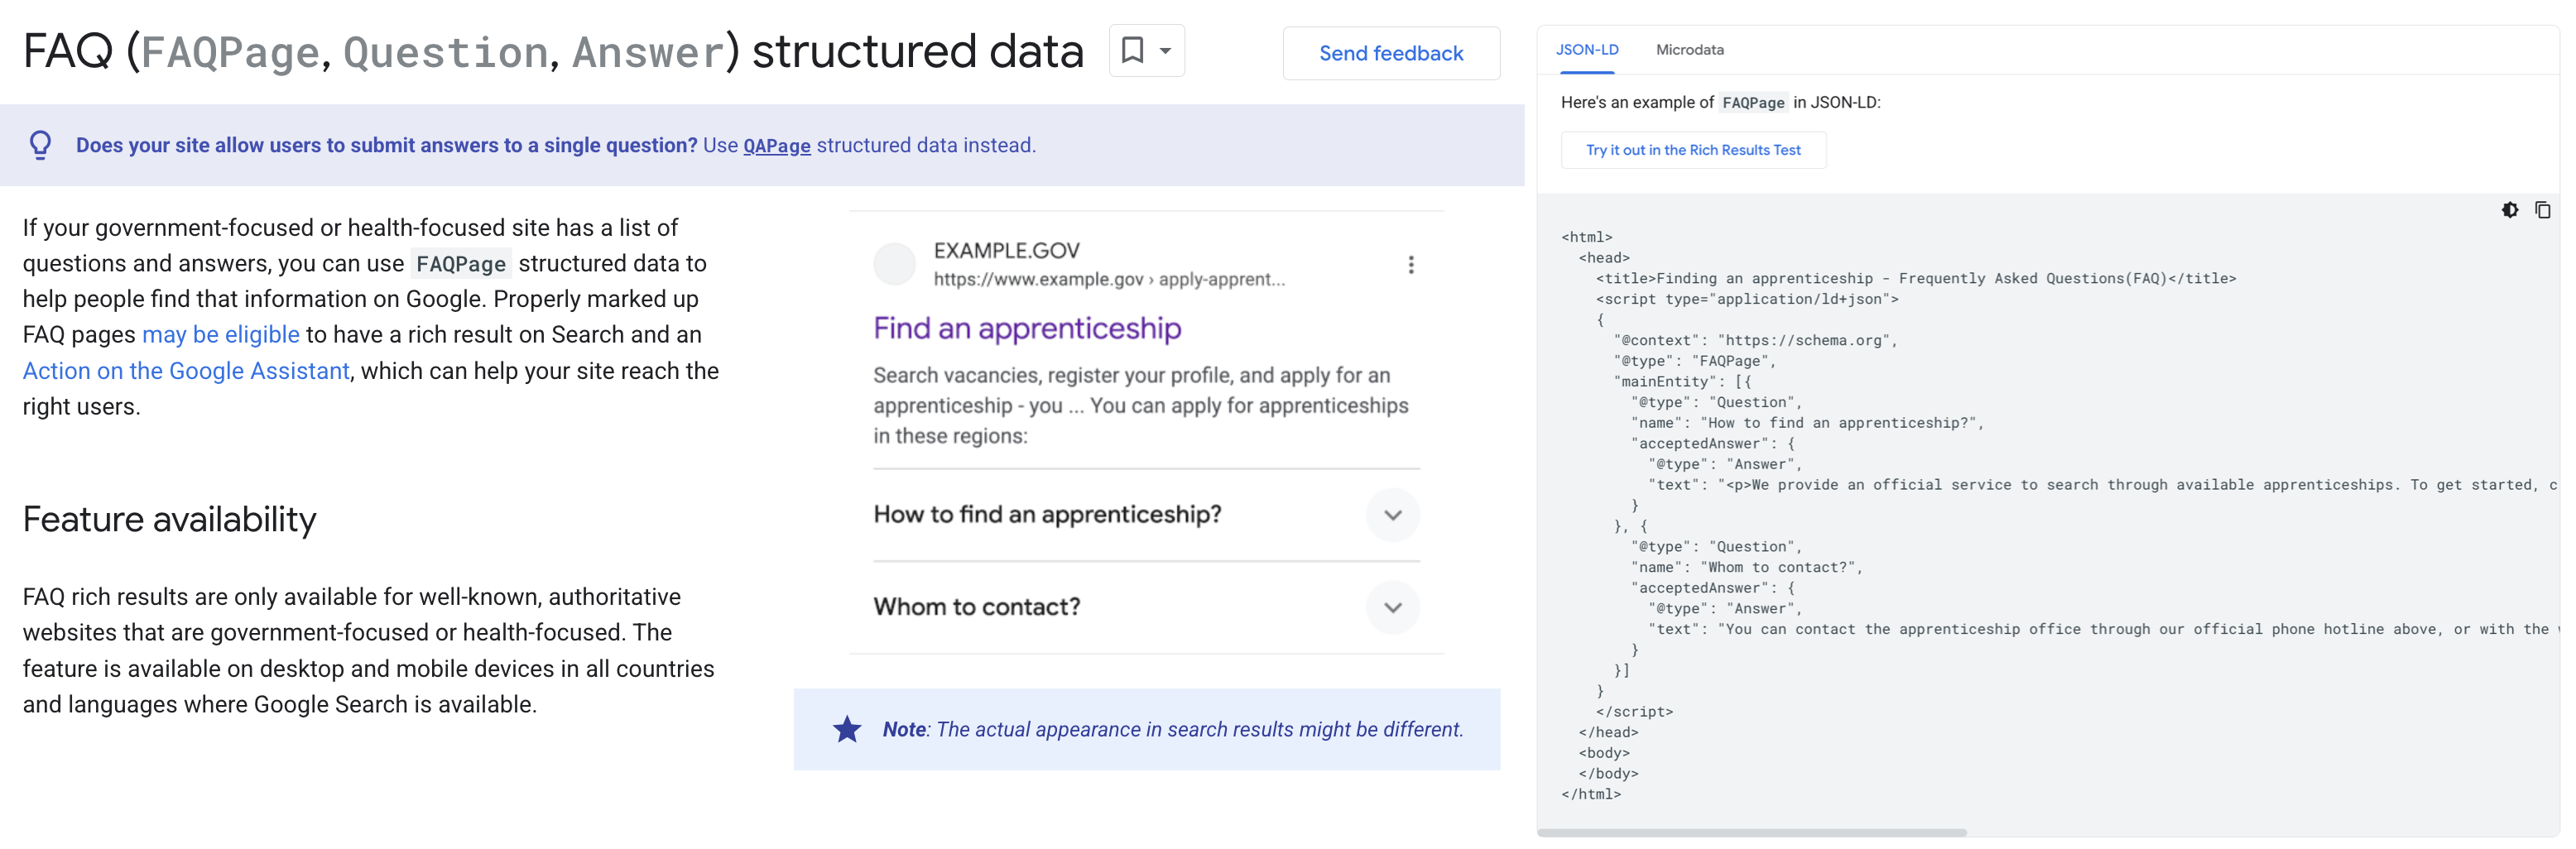
Task: Select the JSON-LD tab
Action: click(x=1586, y=50)
